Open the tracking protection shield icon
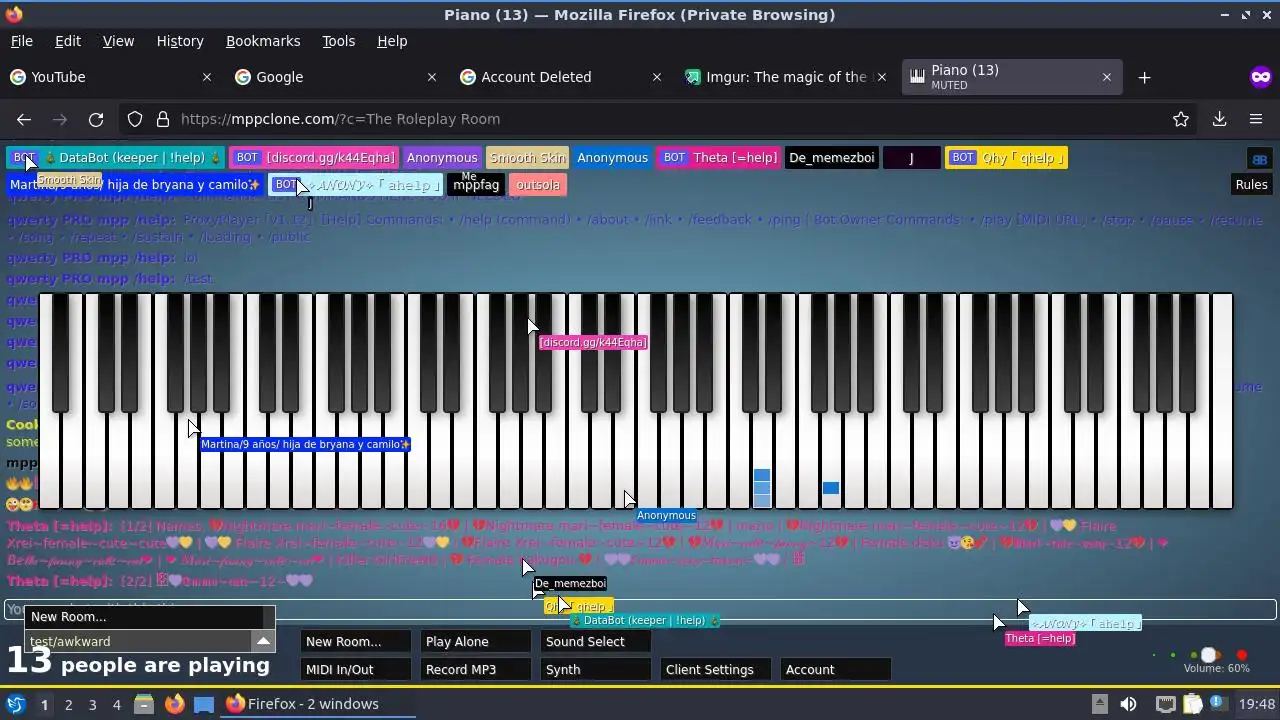 click(x=135, y=119)
